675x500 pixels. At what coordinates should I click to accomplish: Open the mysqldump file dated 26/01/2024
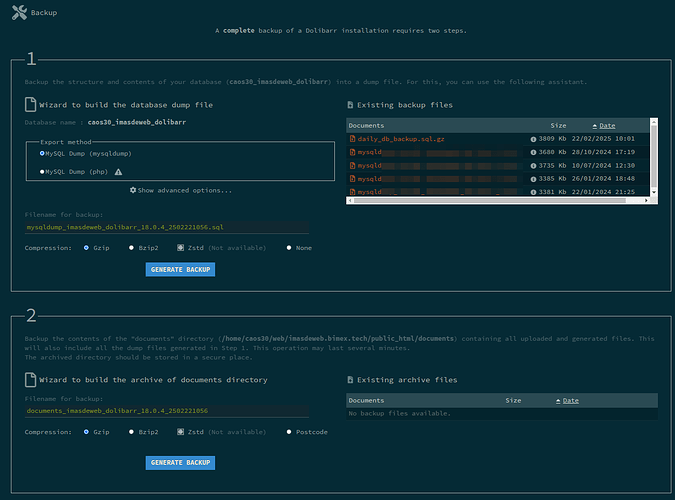click(437, 179)
